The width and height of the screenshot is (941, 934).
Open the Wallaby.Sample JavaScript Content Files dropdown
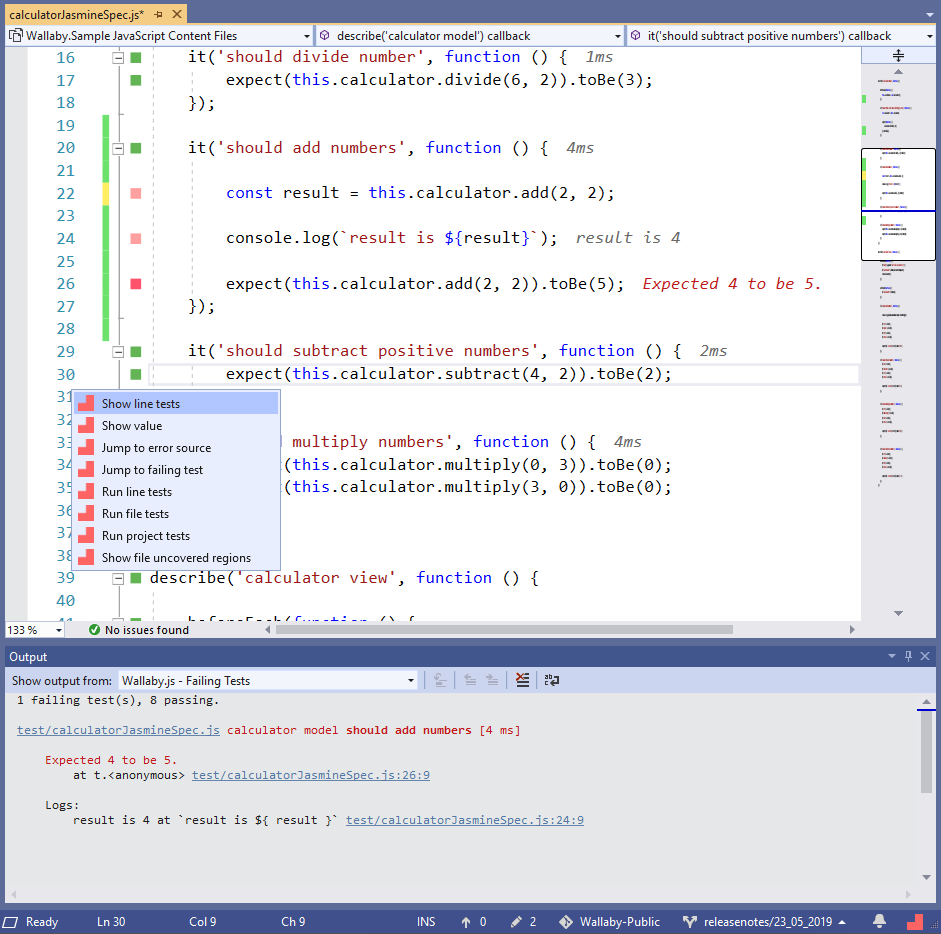(160, 36)
